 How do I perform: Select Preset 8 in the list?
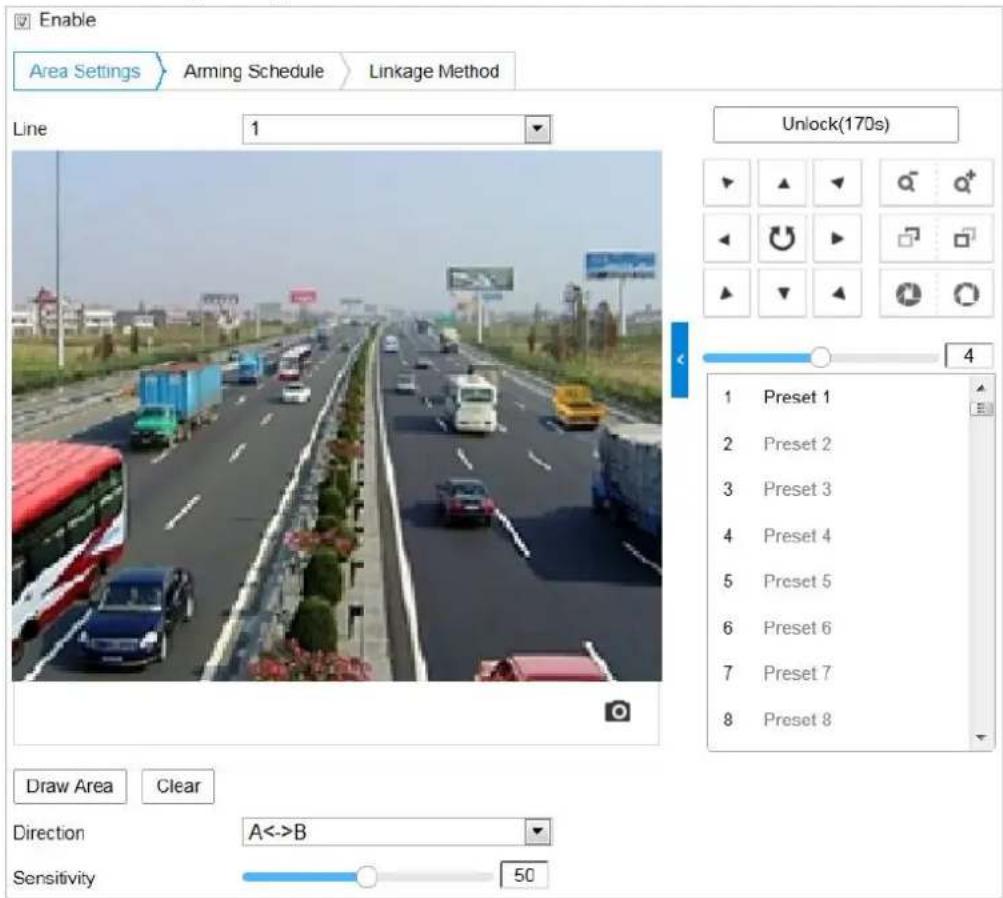click(x=839, y=720)
